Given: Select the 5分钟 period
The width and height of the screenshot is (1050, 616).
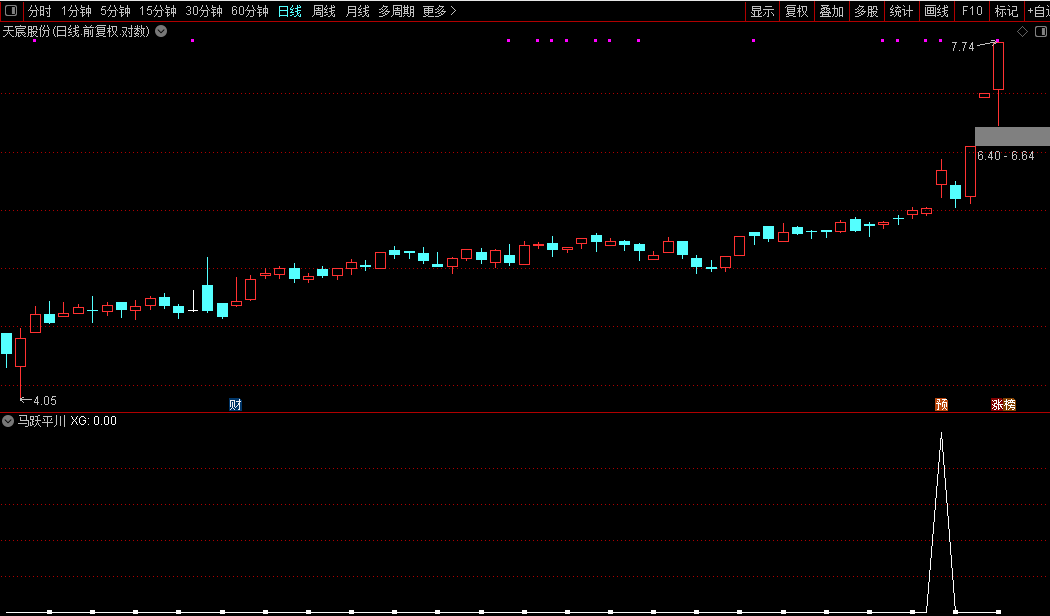Looking at the screenshot, I should click(x=115, y=11).
